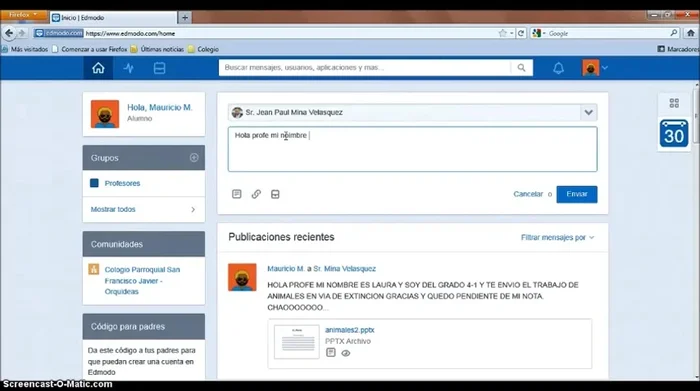Open the backpack library icon
This screenshot has height=391, width=700.
point(159,68)
